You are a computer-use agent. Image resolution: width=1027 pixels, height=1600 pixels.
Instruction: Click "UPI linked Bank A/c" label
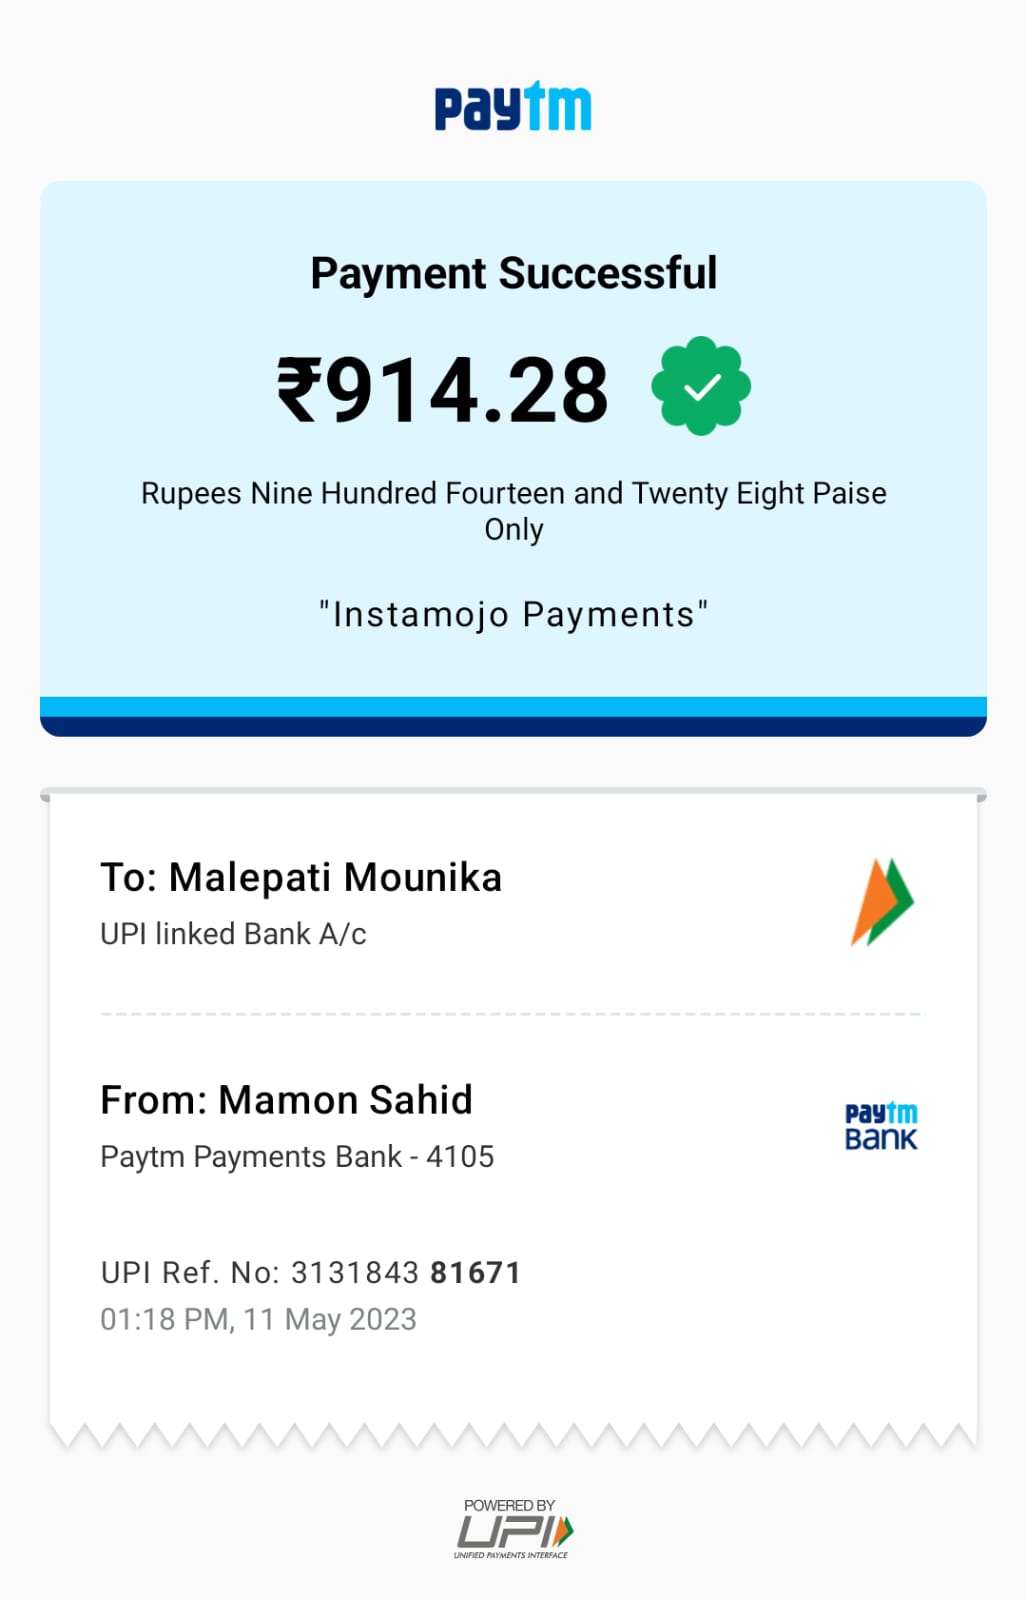point(233,934)
